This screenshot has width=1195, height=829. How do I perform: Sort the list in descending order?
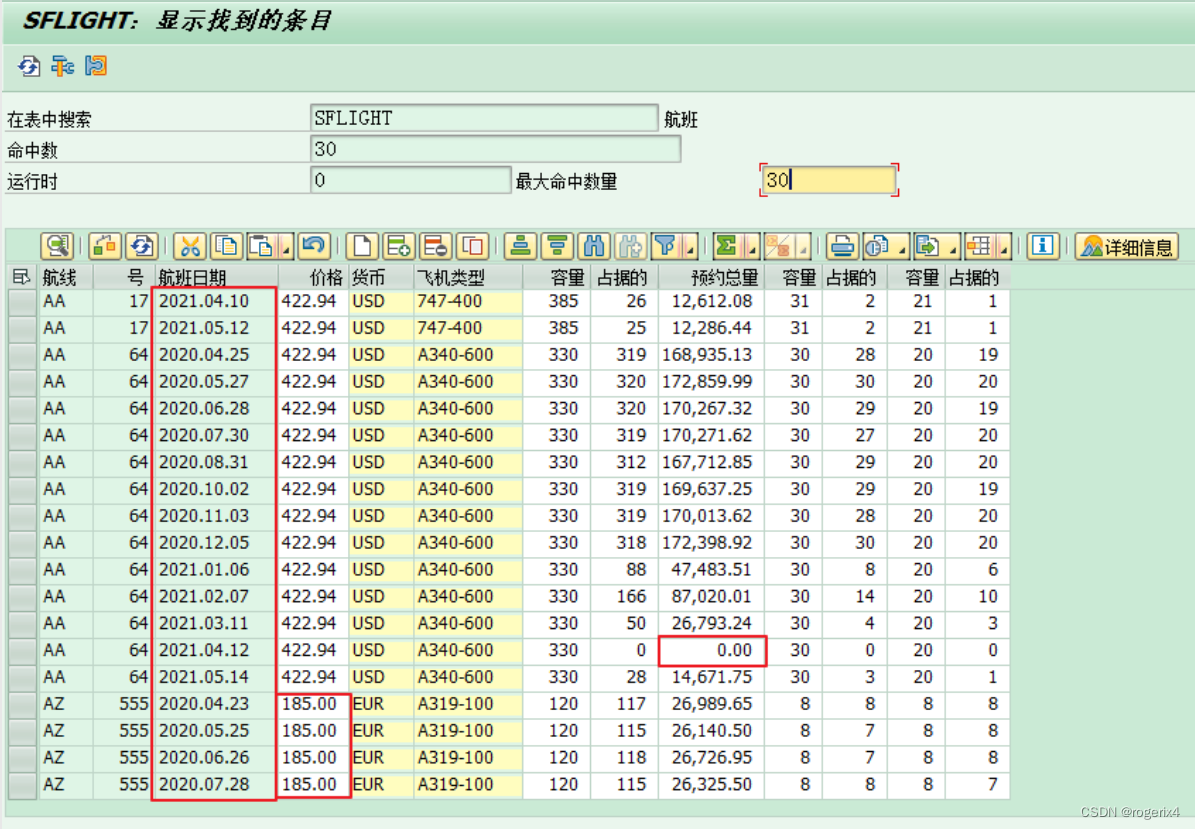(555, 247)
